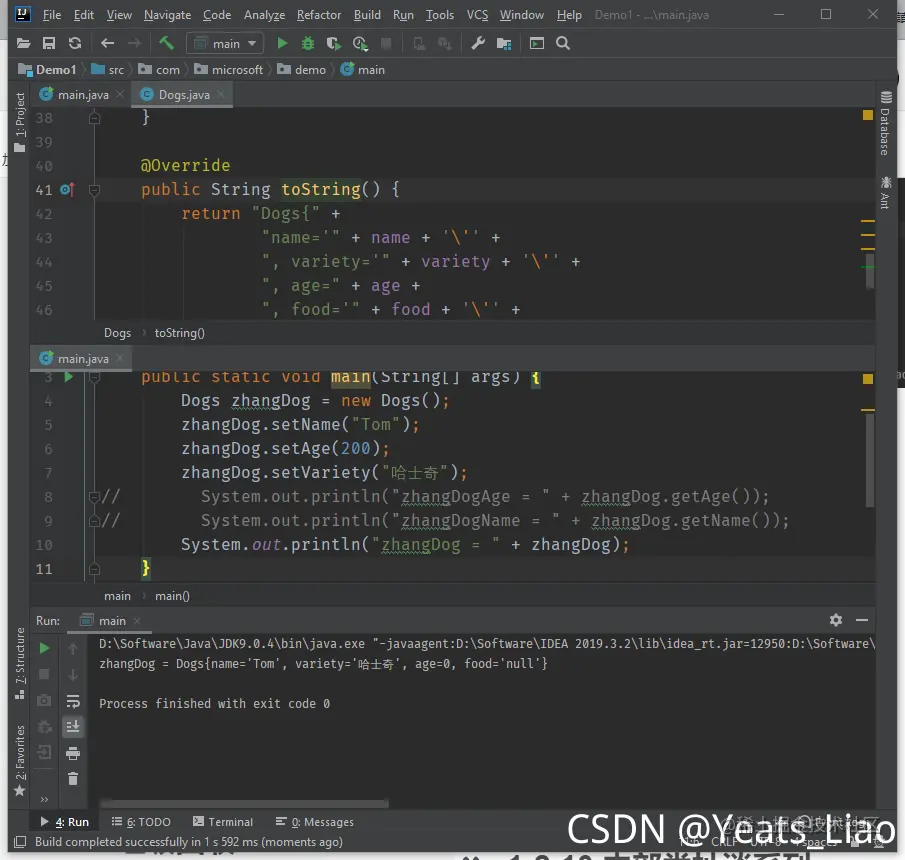905x860 pixels.
Task: Click the fold end marker on line 38
Action: [95, 118]
